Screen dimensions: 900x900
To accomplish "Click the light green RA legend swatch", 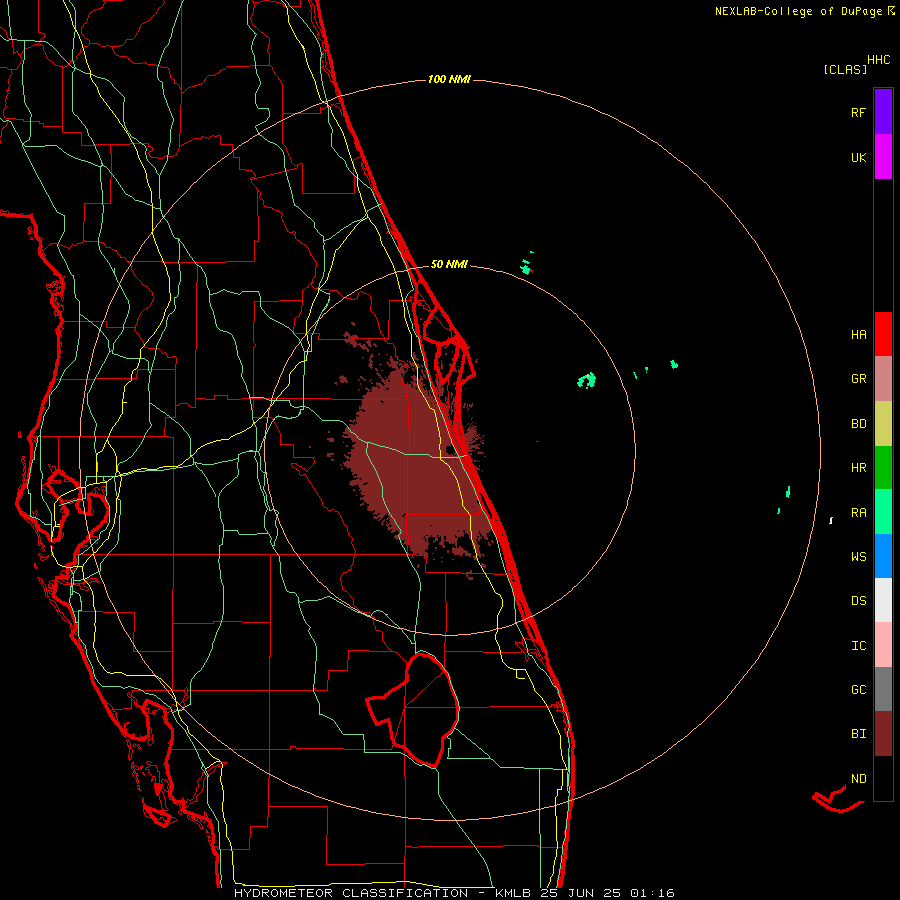I will (x=883, y=512).
